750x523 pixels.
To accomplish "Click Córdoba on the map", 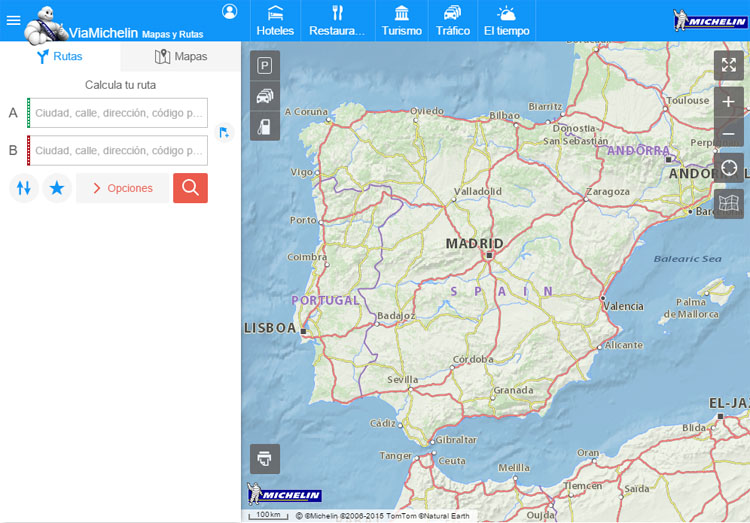I will 473,359.
